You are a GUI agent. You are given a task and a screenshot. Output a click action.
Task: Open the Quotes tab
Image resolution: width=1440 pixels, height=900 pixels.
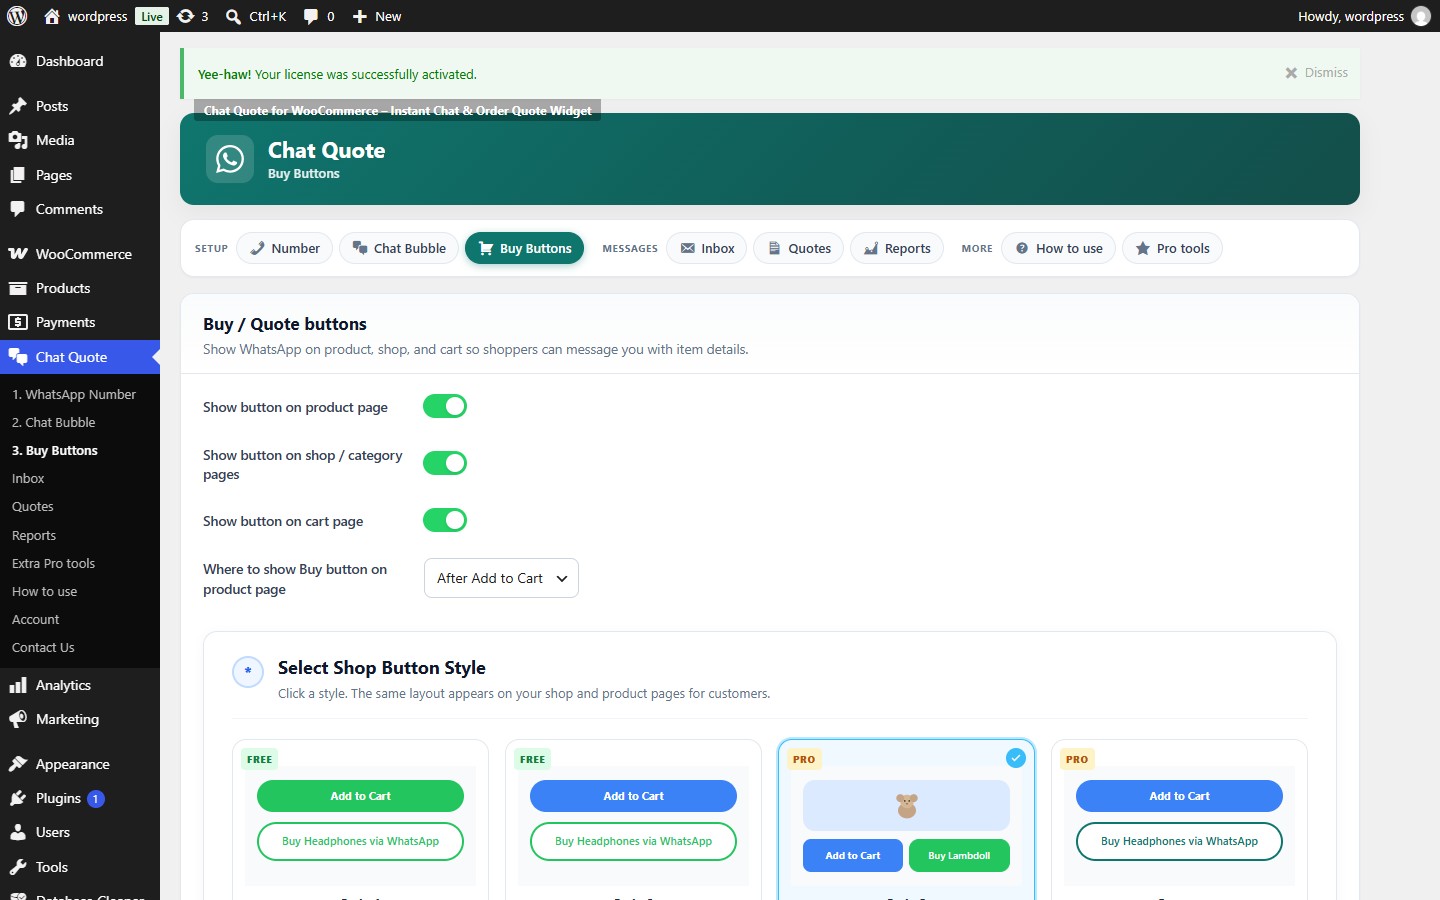coord(799,248)
